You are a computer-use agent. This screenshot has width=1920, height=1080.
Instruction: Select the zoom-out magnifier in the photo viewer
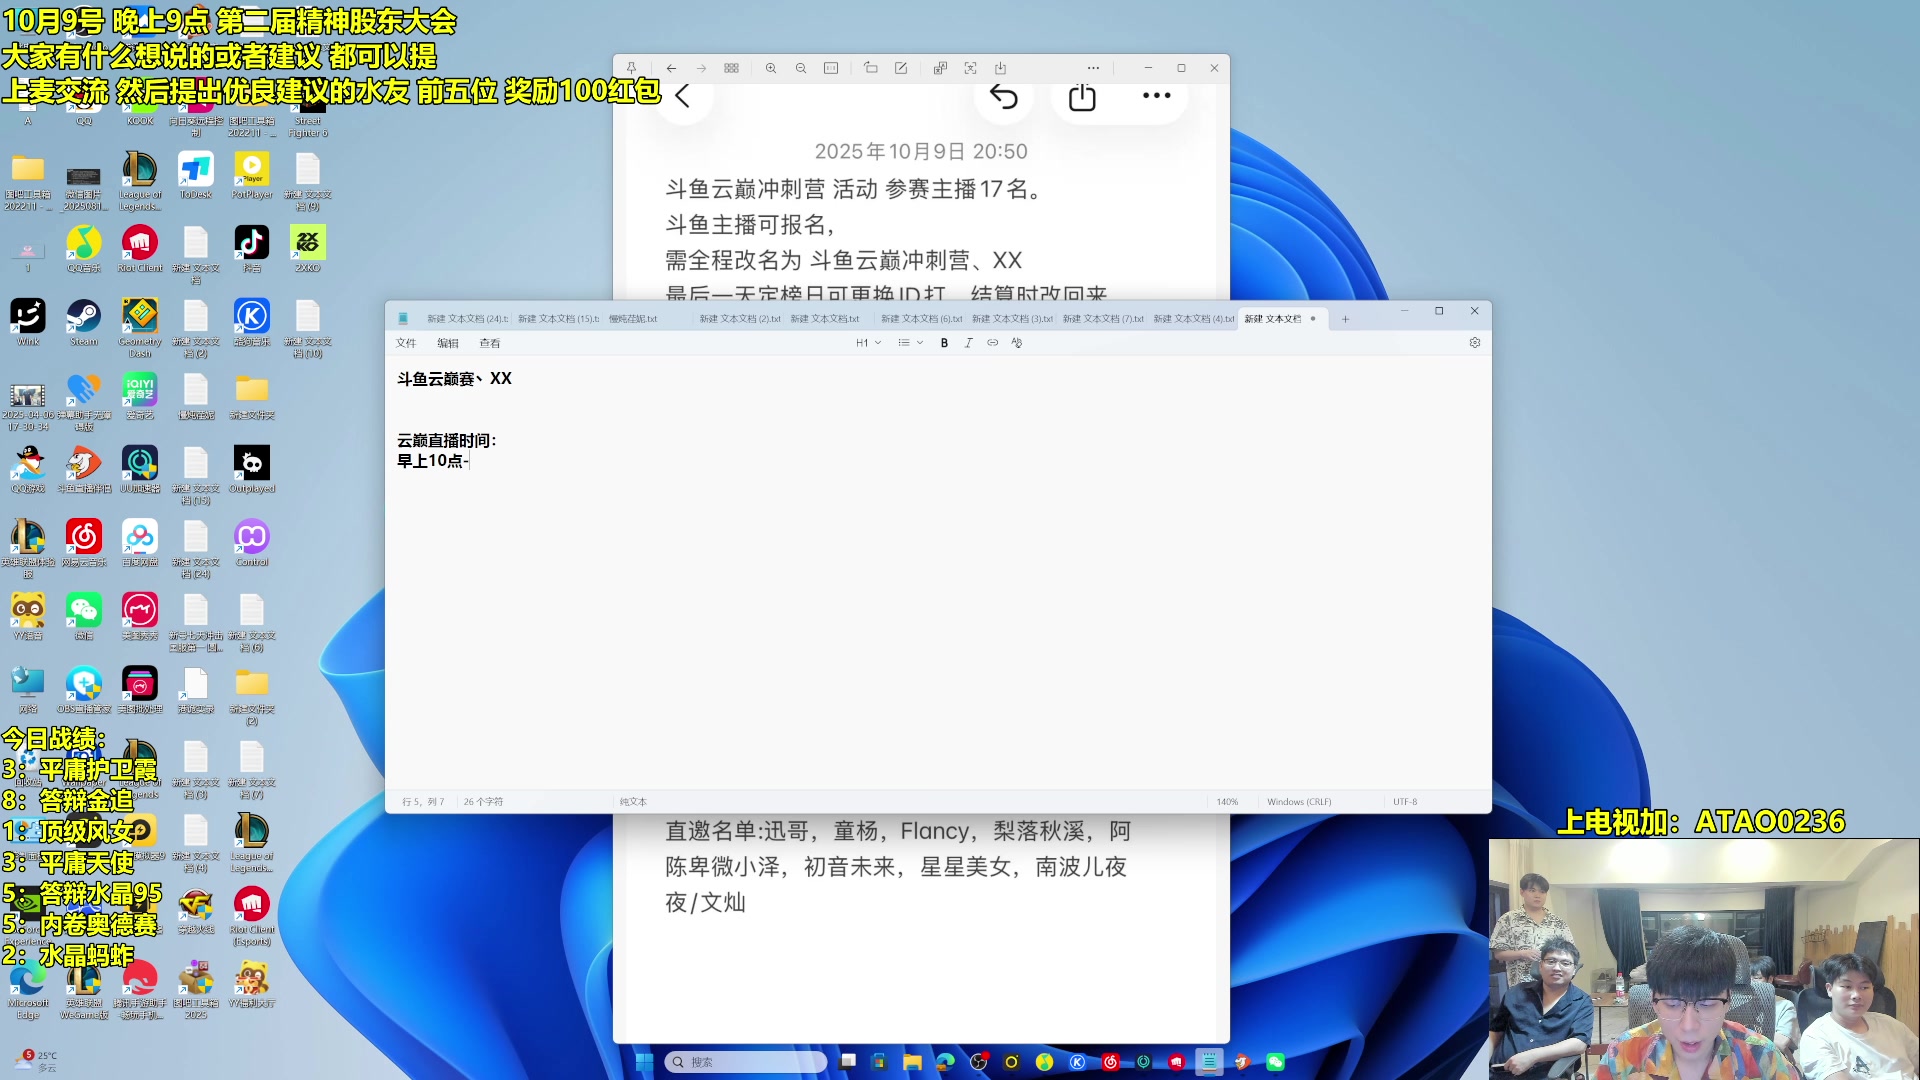click(x=801, y=67)
